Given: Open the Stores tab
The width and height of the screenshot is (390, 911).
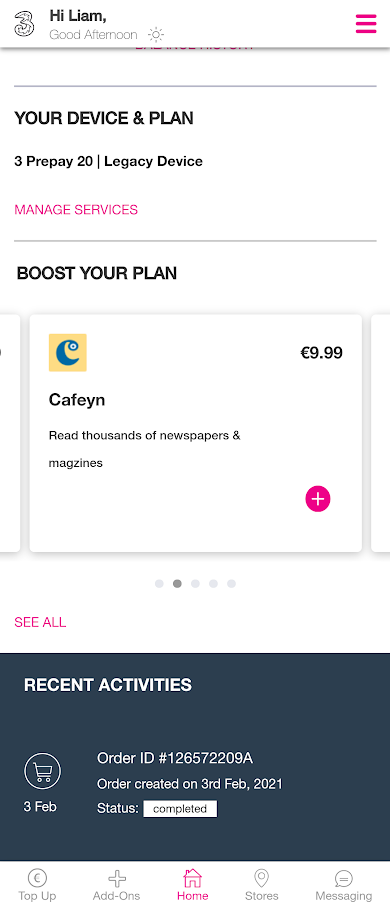Looking at the screenshot, I should tap(262, 885).
